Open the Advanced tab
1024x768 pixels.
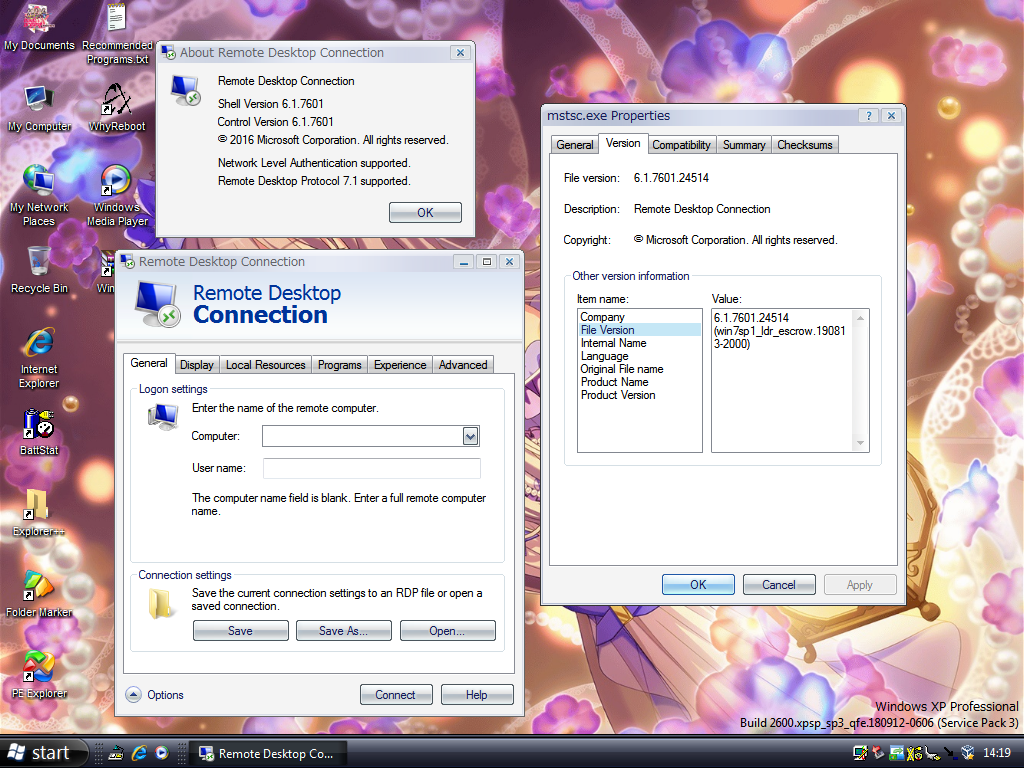pos(463,364)
